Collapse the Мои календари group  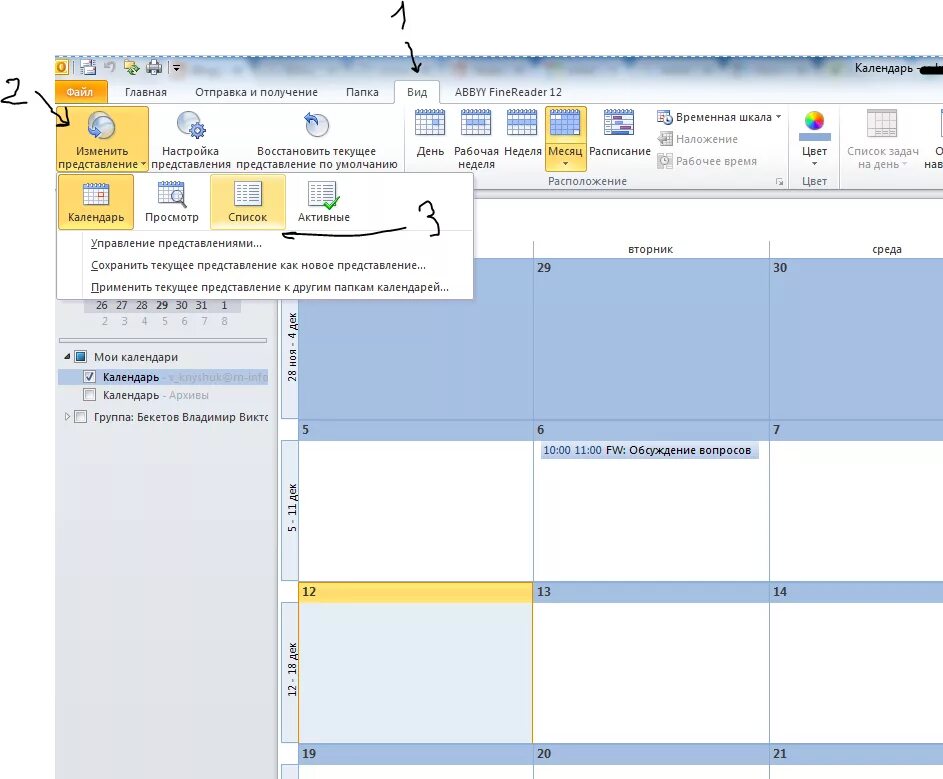pos(67,357)
